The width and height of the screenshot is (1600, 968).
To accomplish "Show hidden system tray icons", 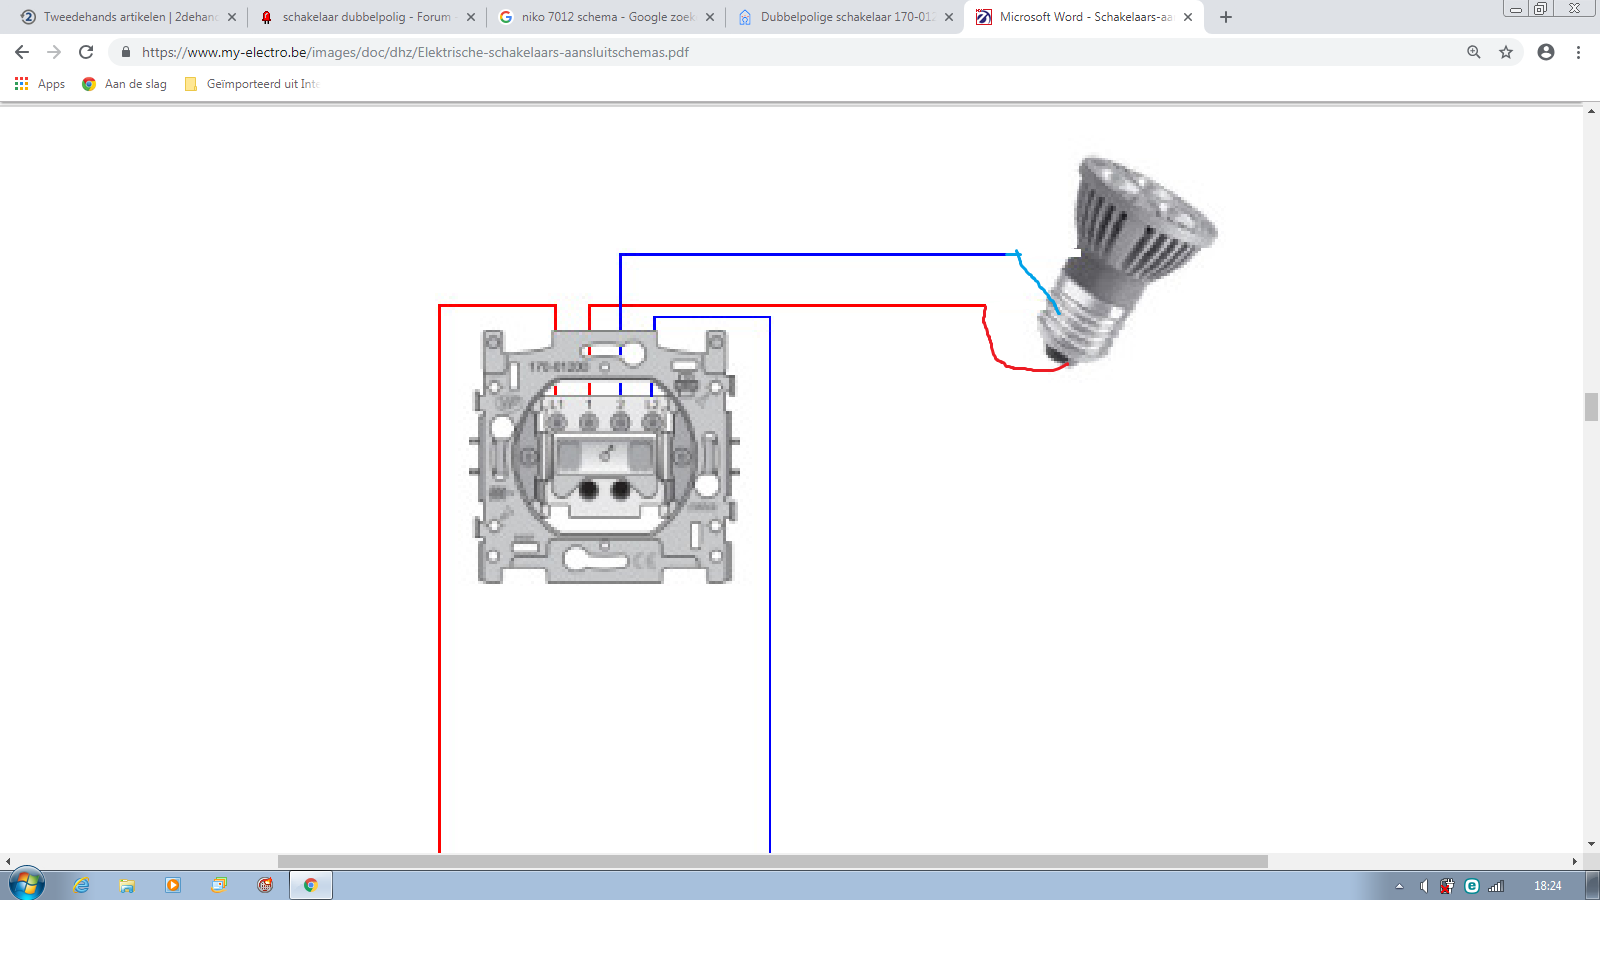I will 1399,886.
